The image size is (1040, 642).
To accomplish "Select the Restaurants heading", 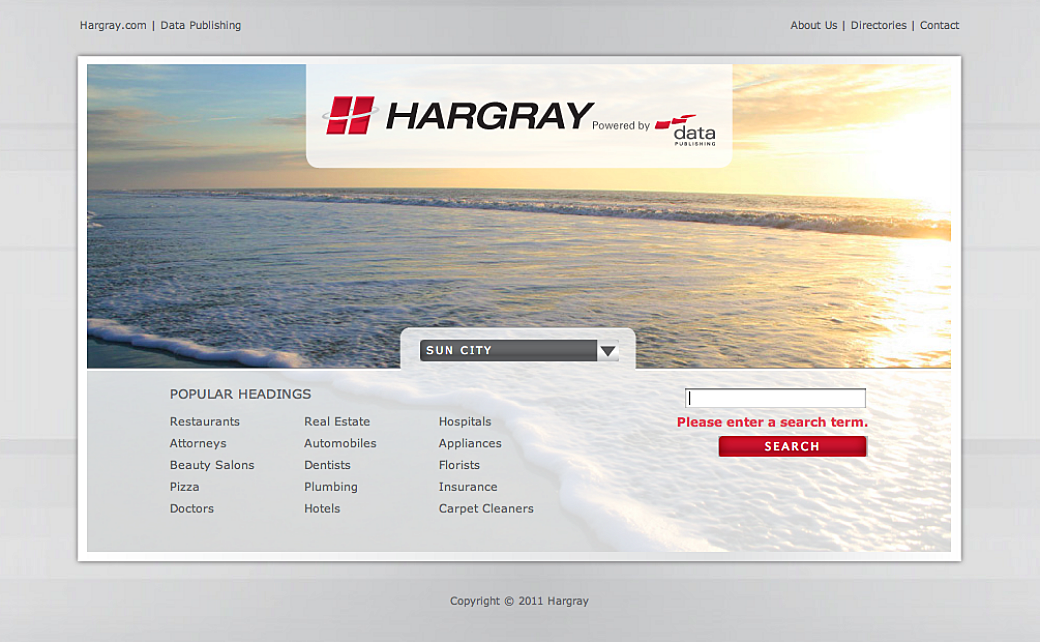I will [205, 422].
